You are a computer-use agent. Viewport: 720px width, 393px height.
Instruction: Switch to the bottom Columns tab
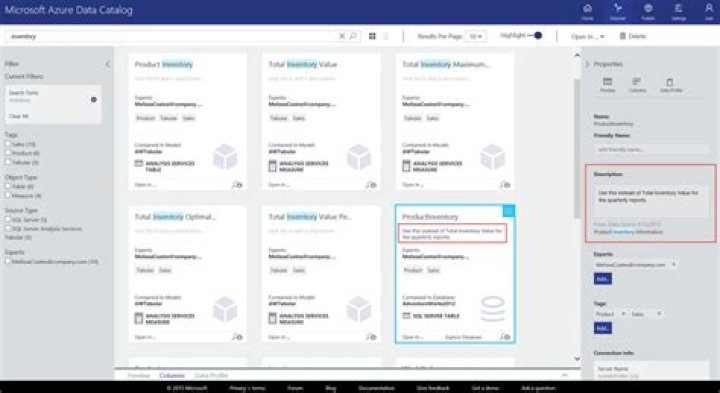click(172, 376)
